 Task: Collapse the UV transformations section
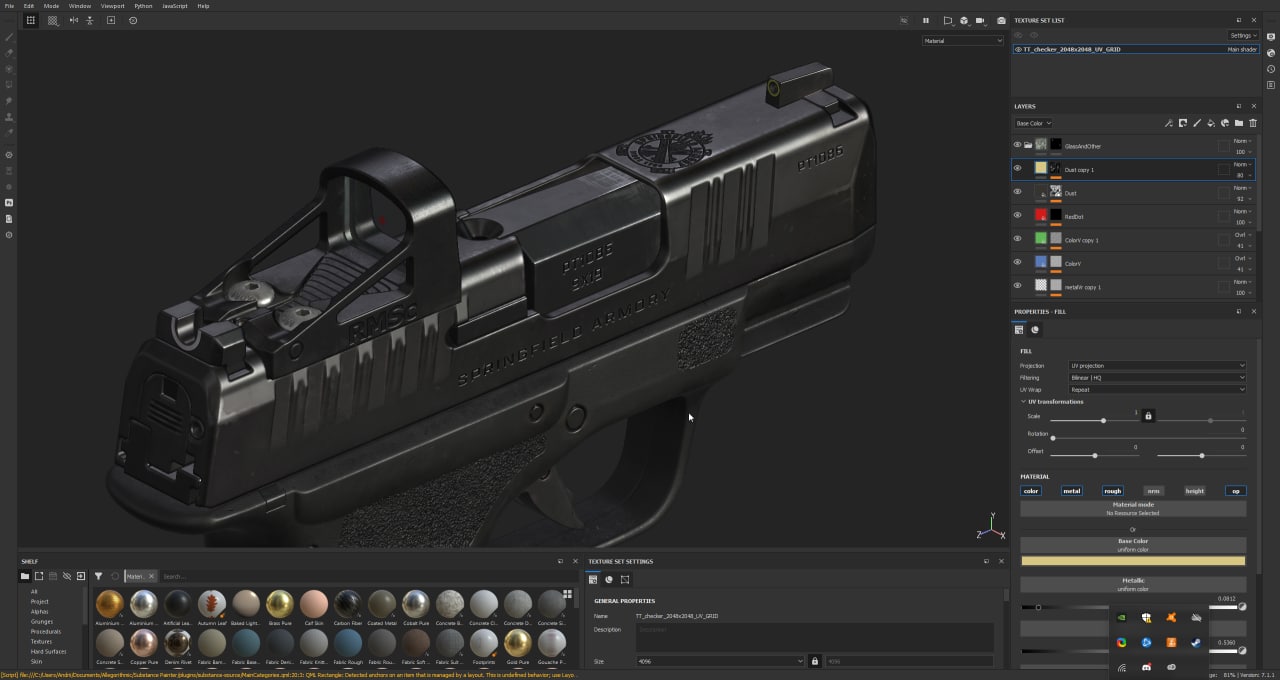(x=1023, y=402)
